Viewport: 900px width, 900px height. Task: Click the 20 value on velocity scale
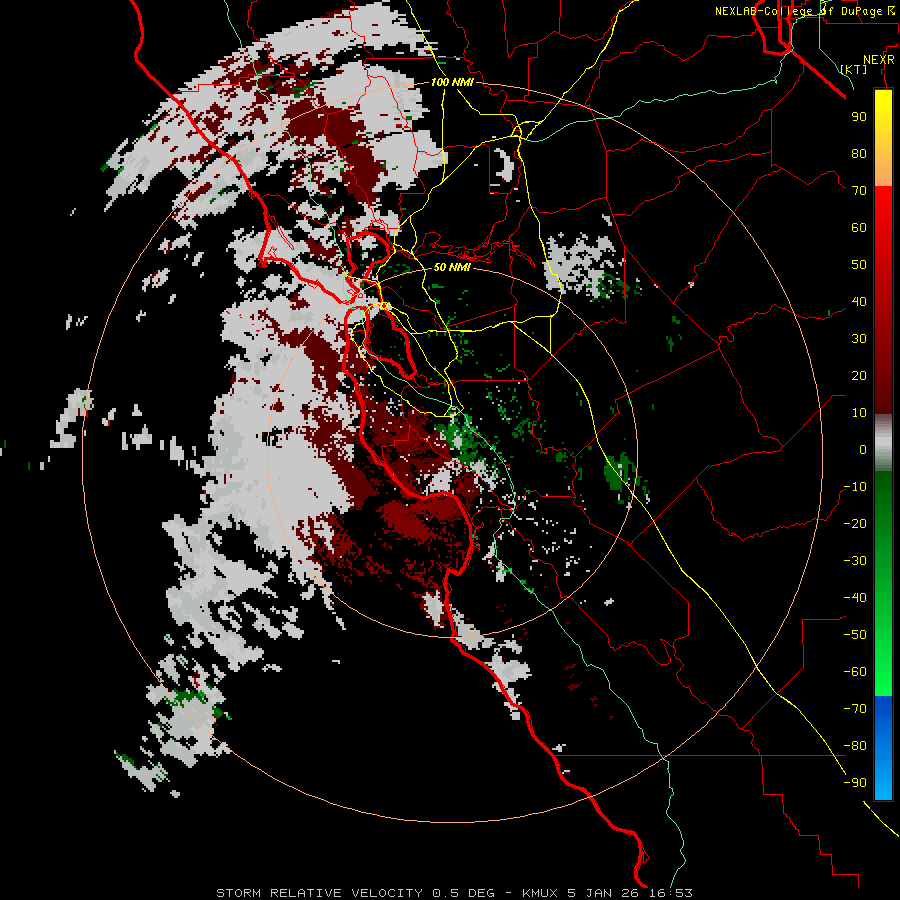pos(859,376)
